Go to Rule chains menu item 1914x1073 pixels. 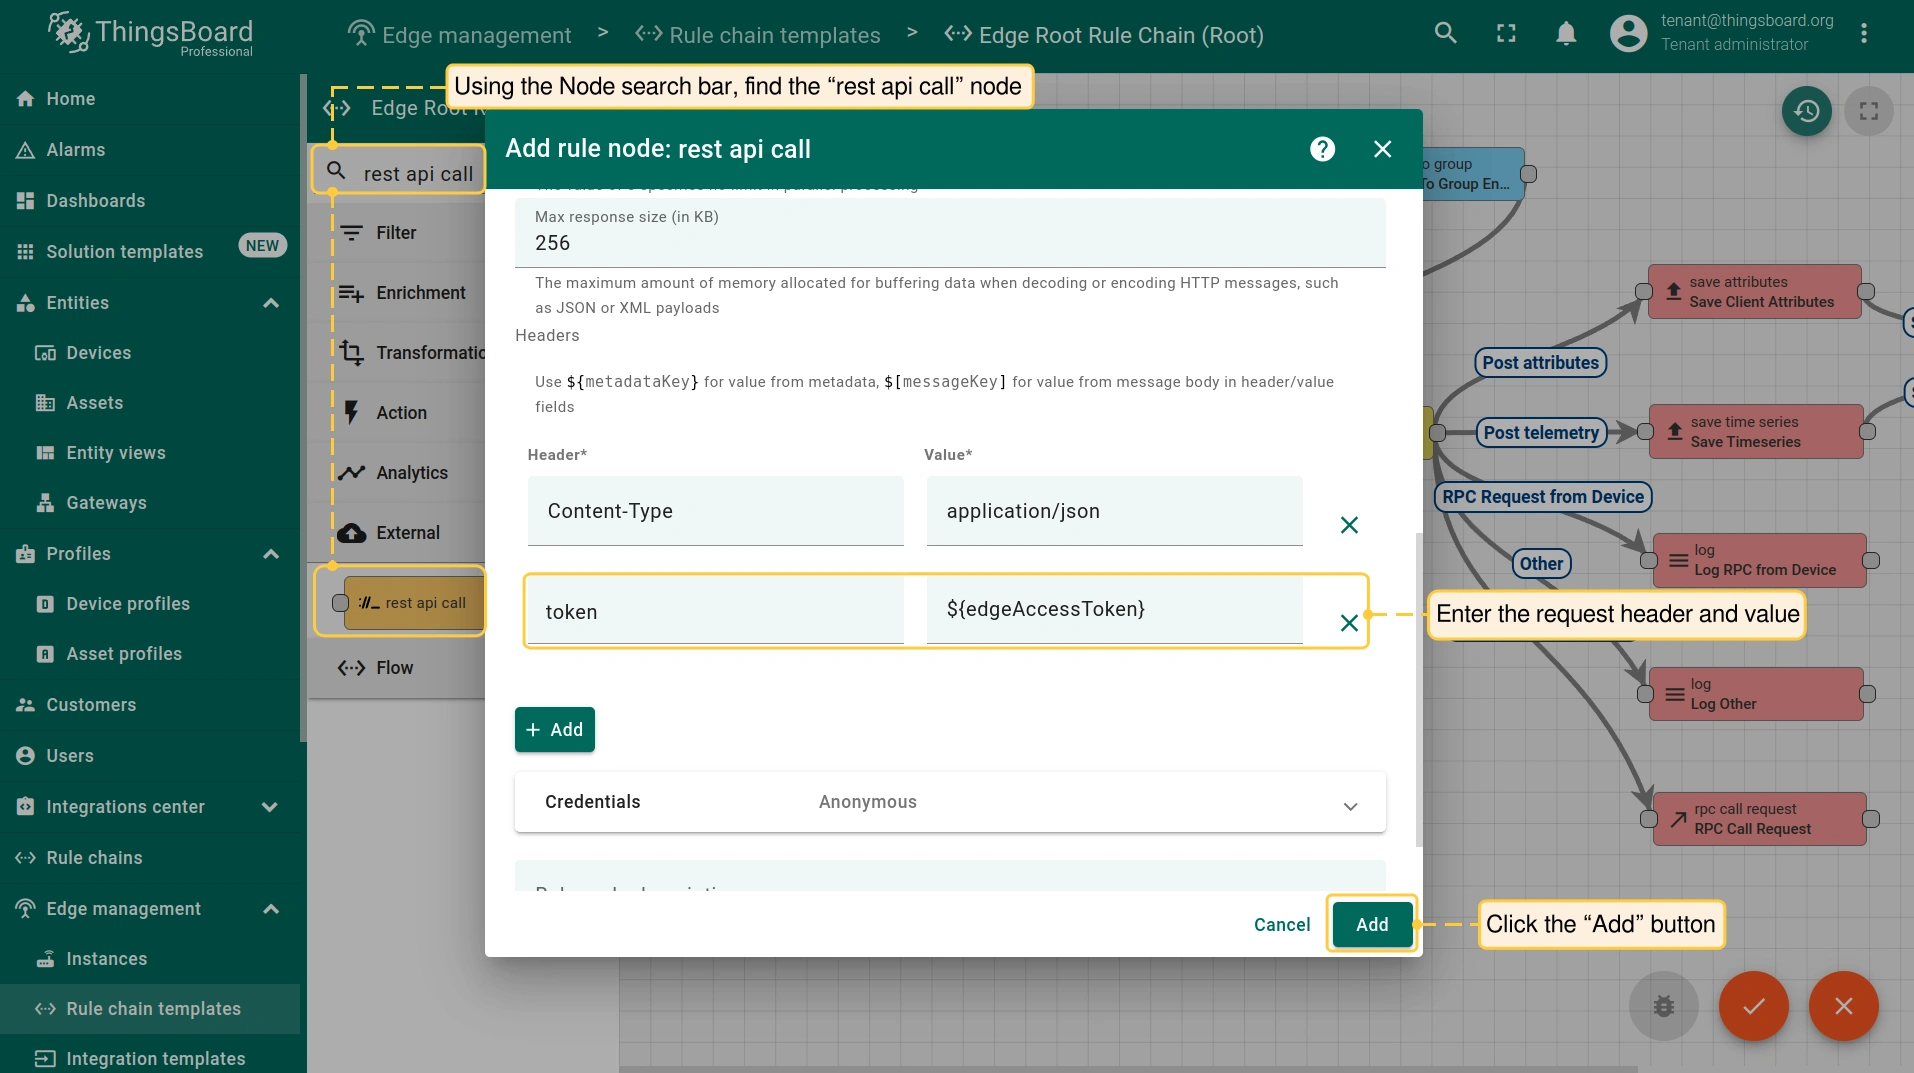click(x=94, y=858)
